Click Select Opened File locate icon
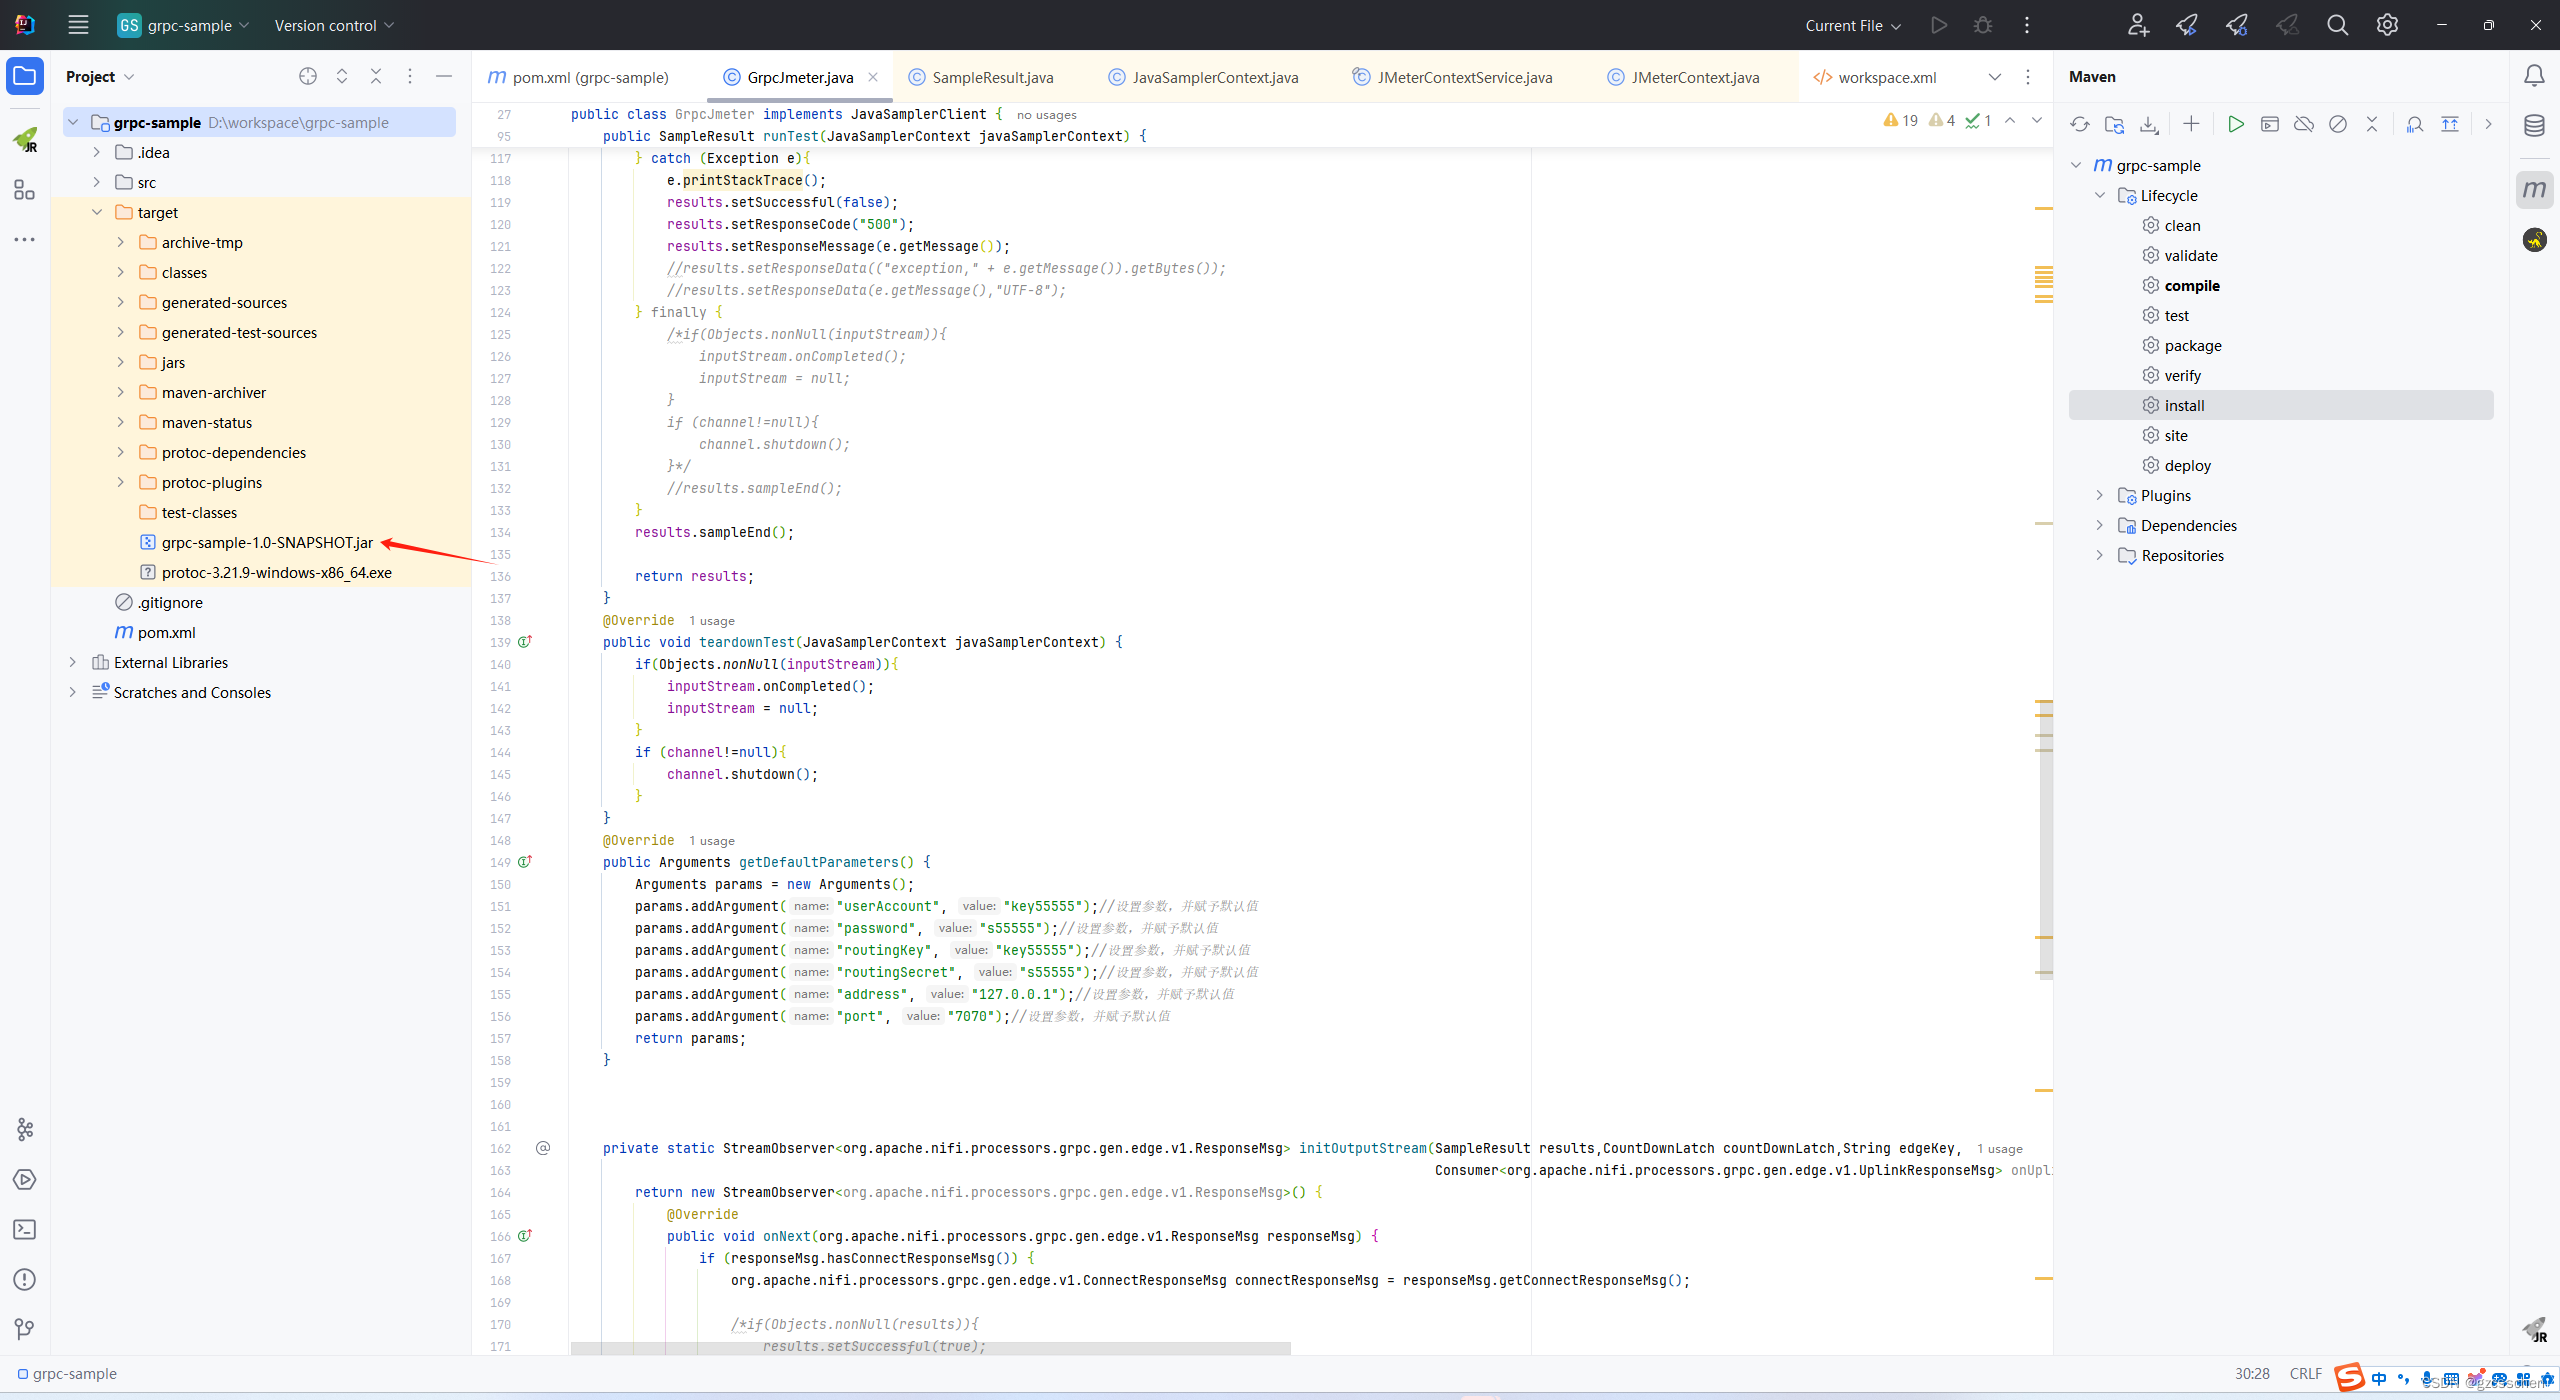Viewport: 2560px width, 1400px height. click(x=308, y=76)
